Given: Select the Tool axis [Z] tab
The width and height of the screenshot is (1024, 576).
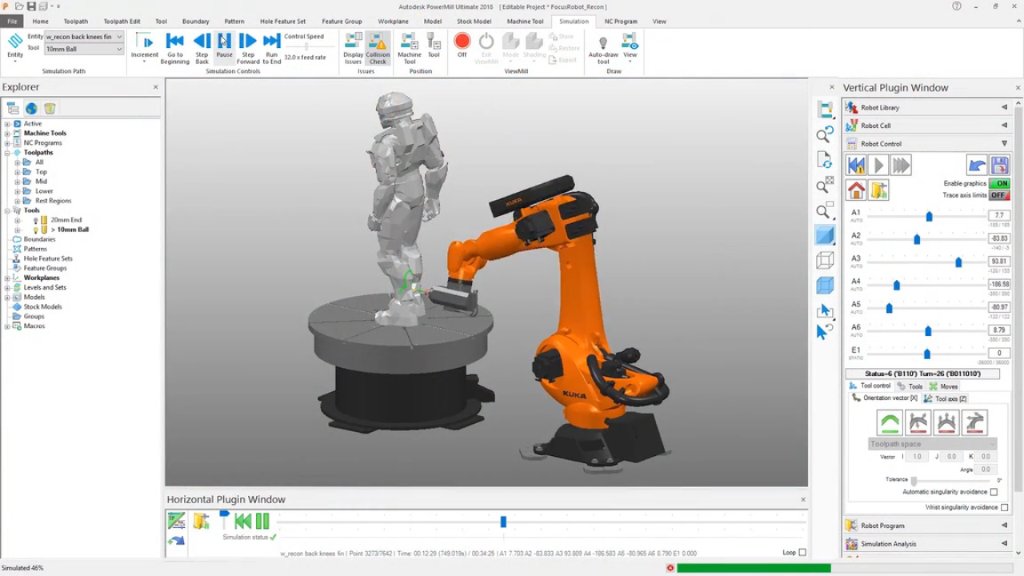Looking at the screenshot, I should (946, 398).
